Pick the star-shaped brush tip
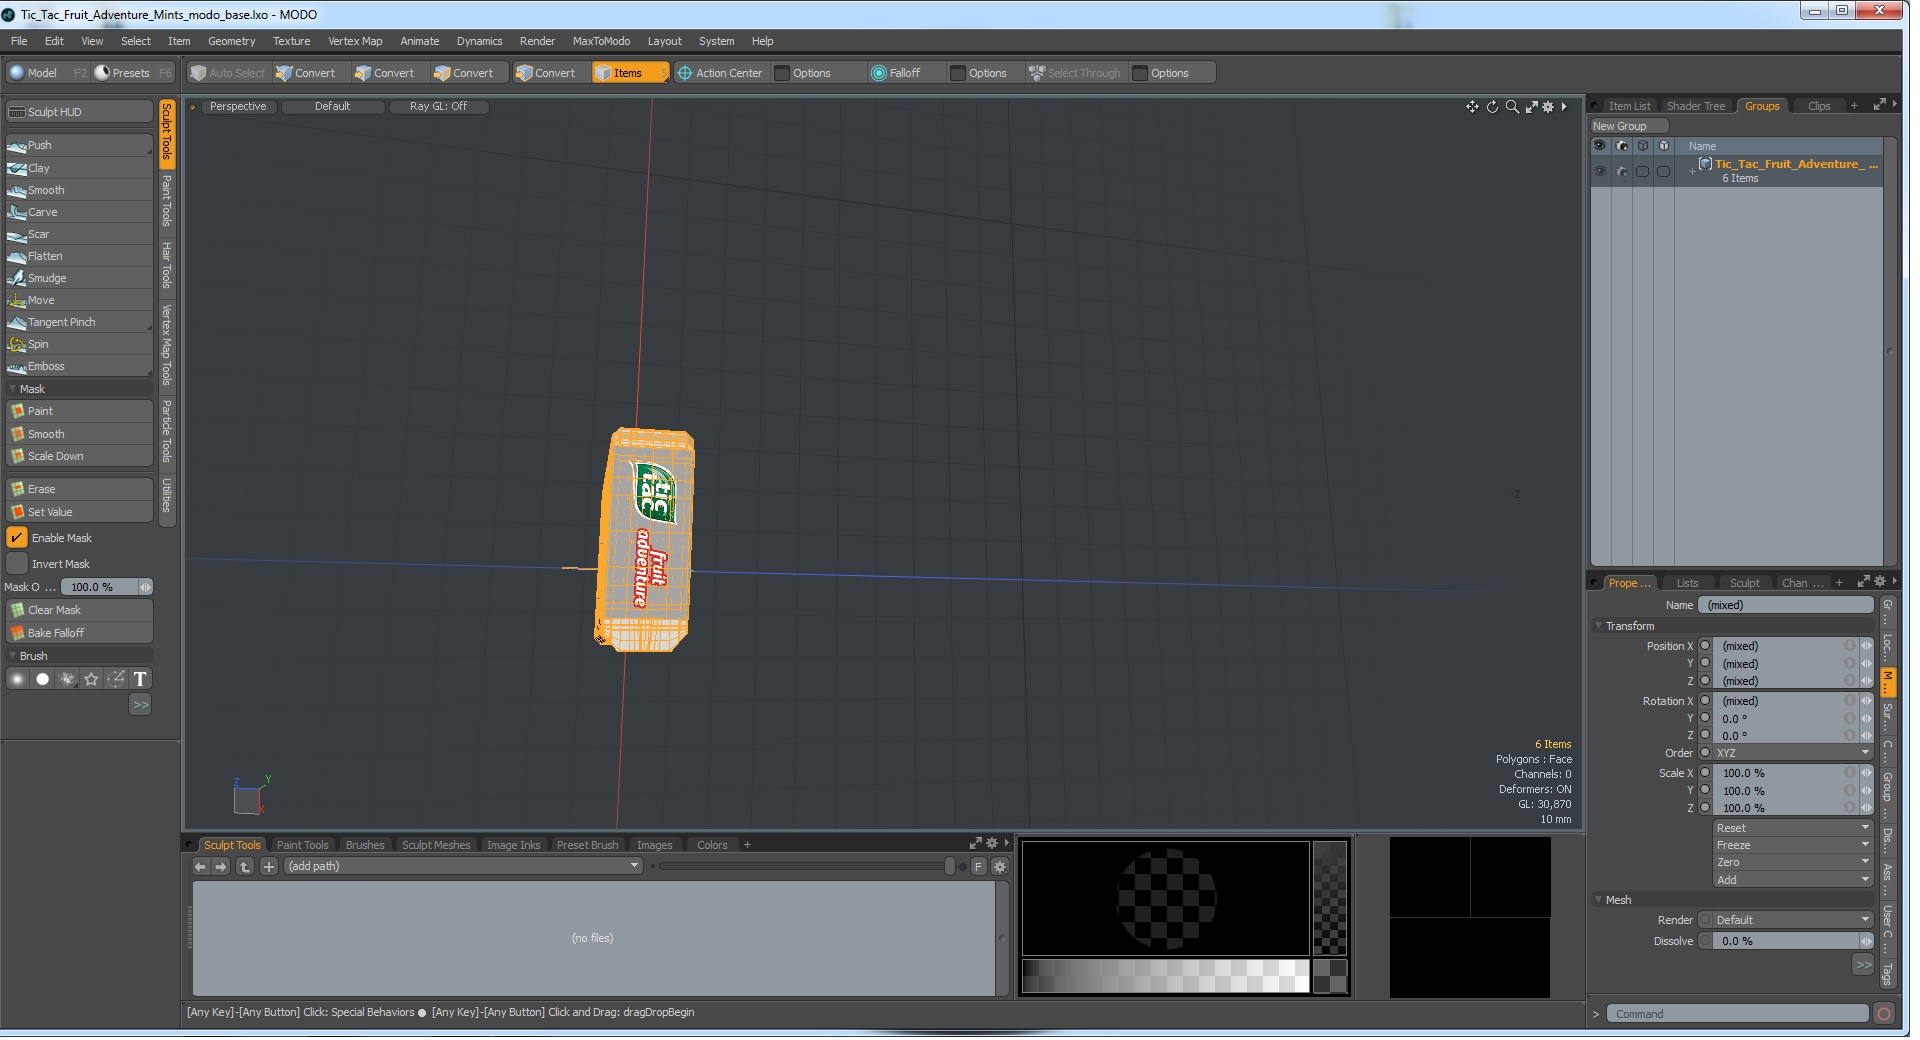The height and width of the screenshot is (1040, 1920). coord(91,680)
